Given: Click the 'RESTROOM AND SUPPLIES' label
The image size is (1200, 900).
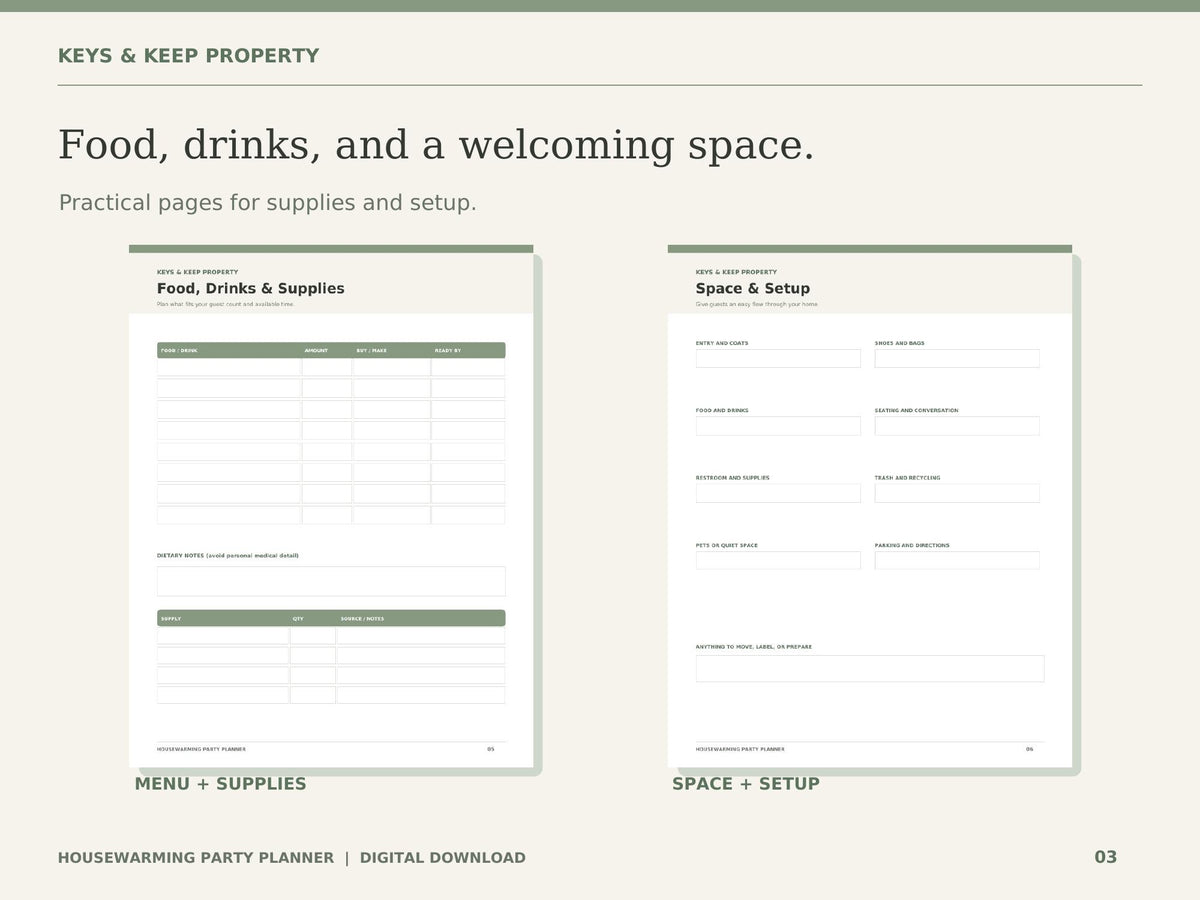Looking at the screenshot, I should (733, 478).
